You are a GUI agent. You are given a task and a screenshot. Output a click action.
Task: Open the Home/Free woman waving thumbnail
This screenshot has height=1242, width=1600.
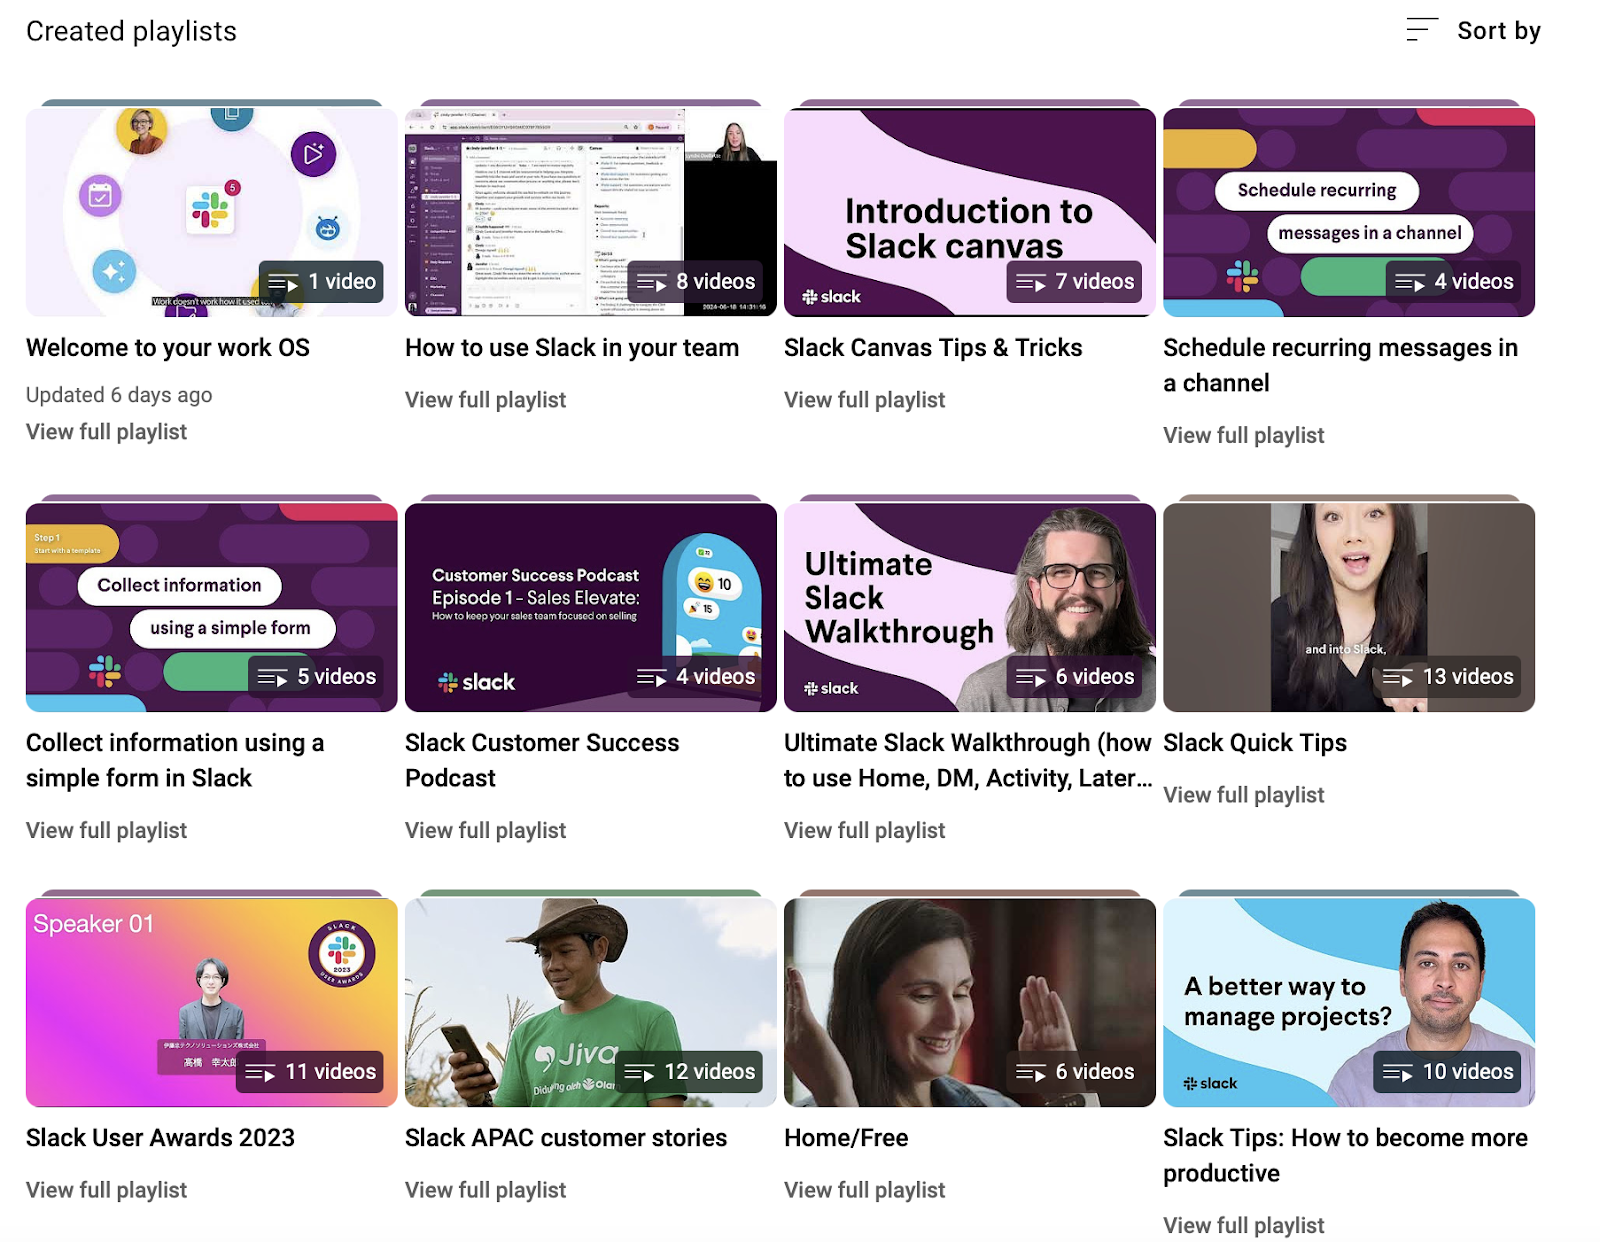pos(970,1002)
